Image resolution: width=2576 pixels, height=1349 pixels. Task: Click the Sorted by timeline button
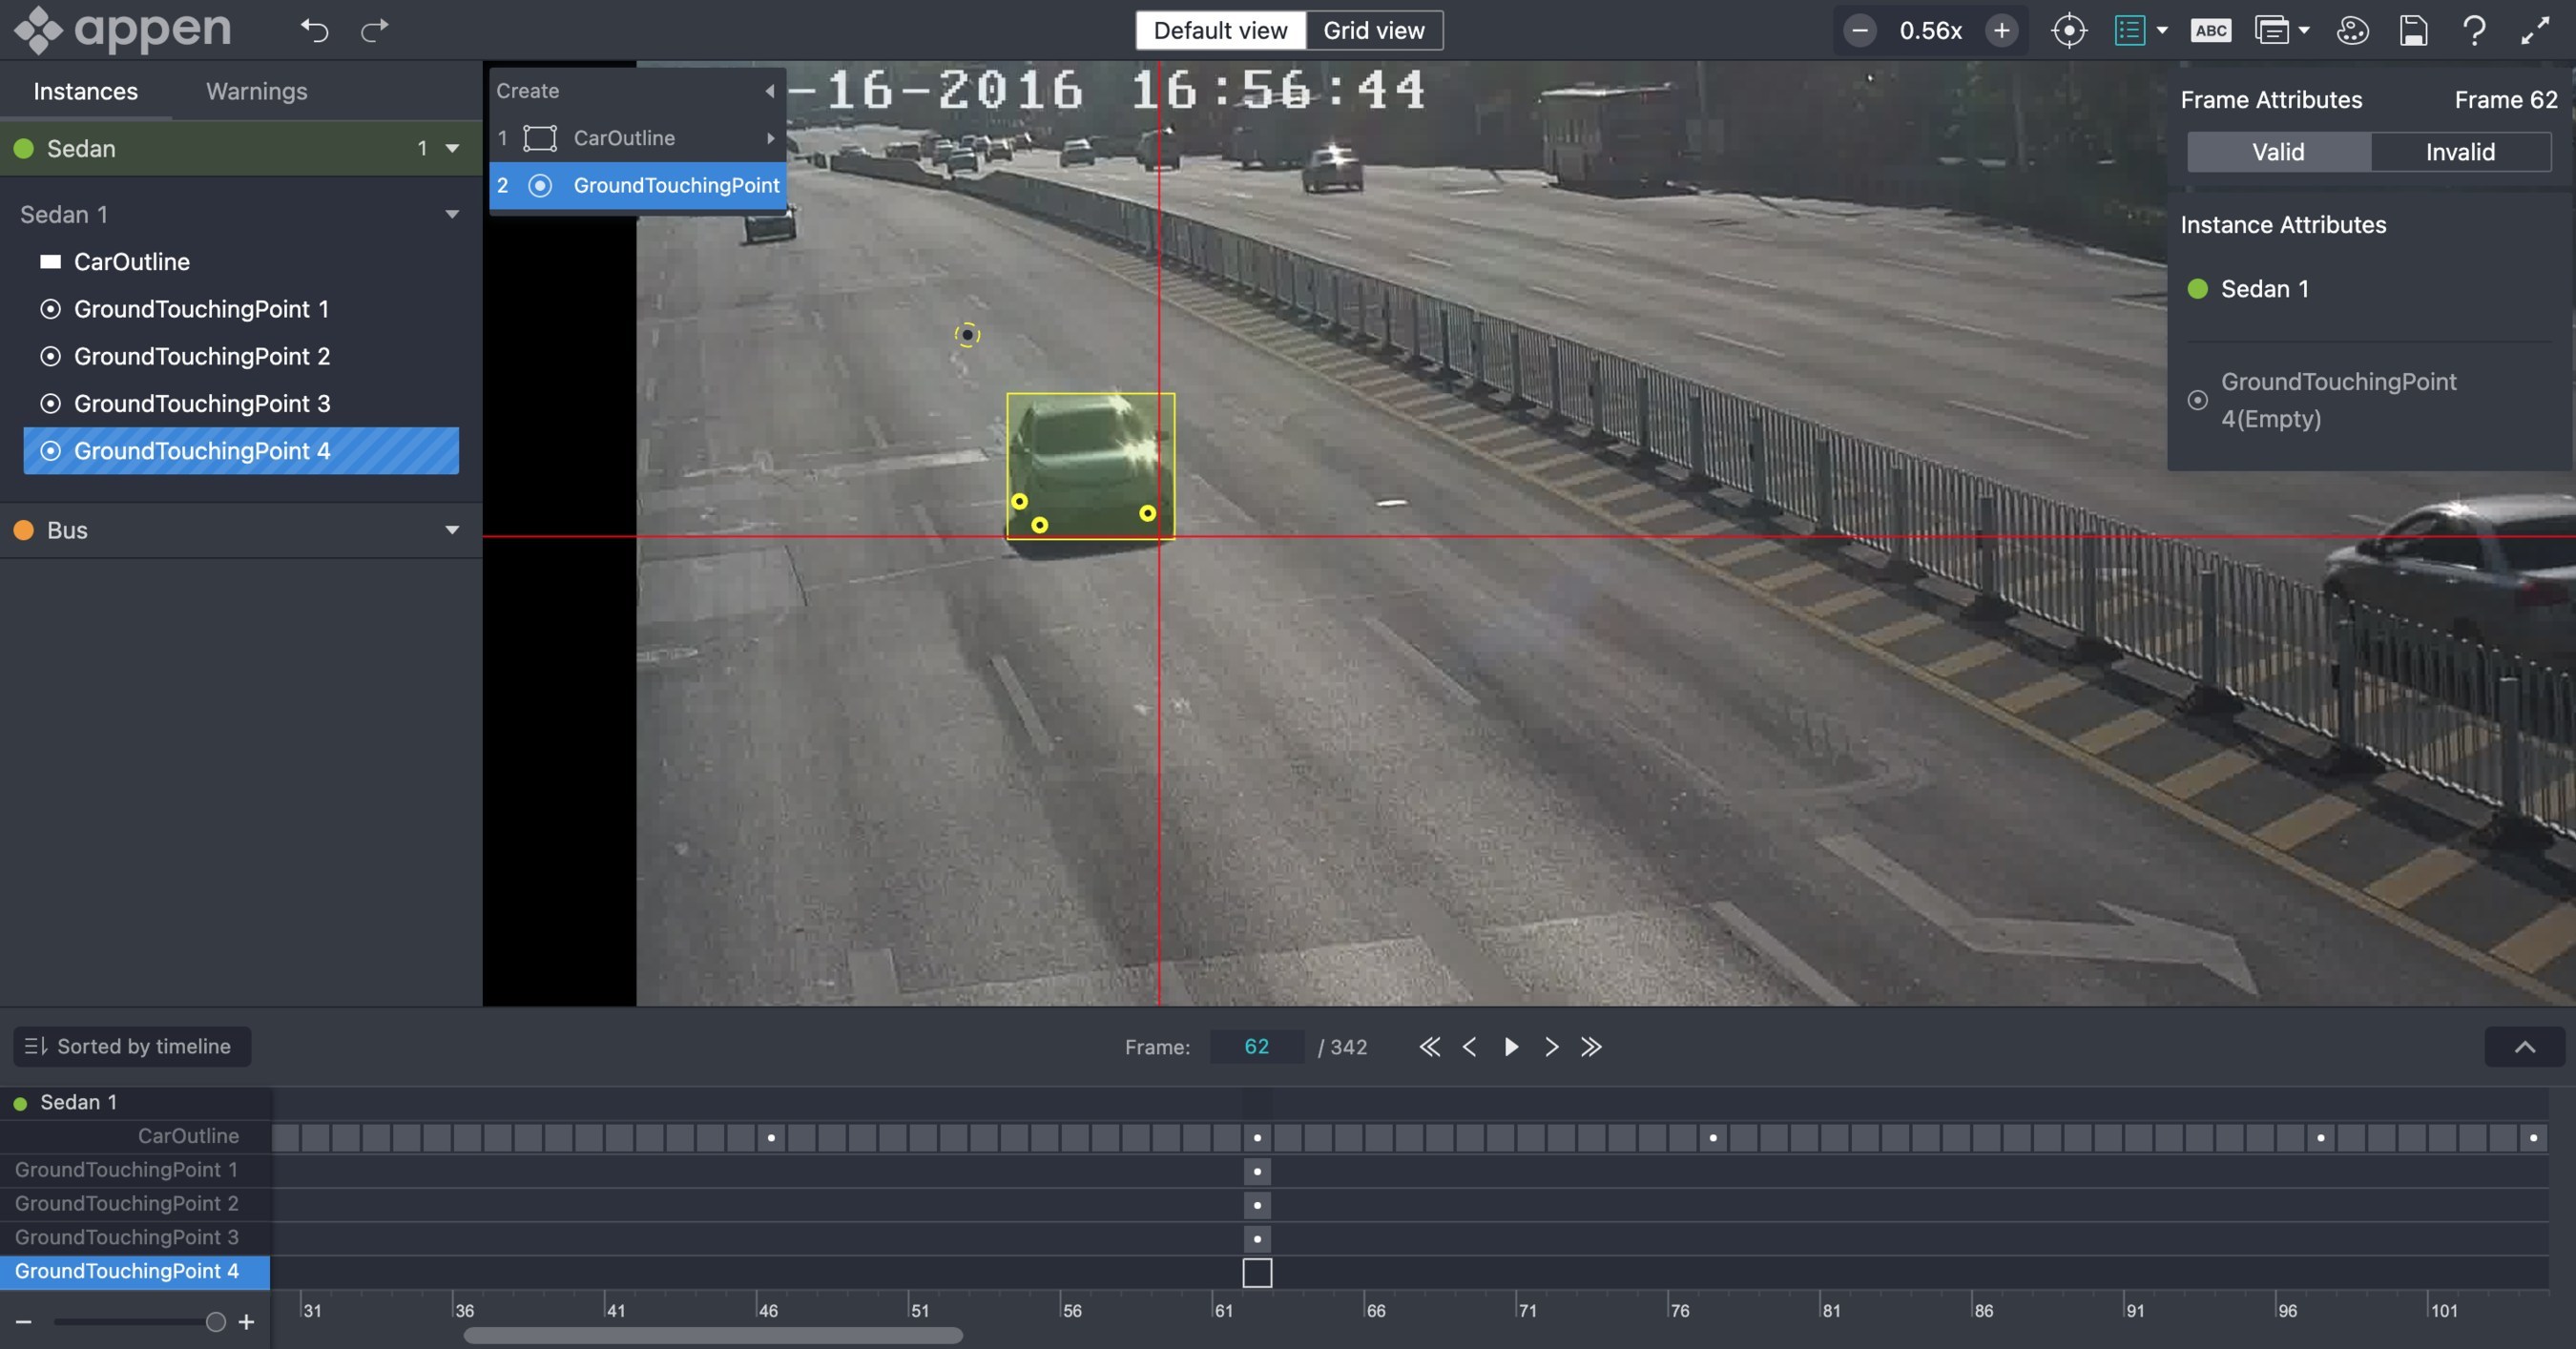(132, 1047)
